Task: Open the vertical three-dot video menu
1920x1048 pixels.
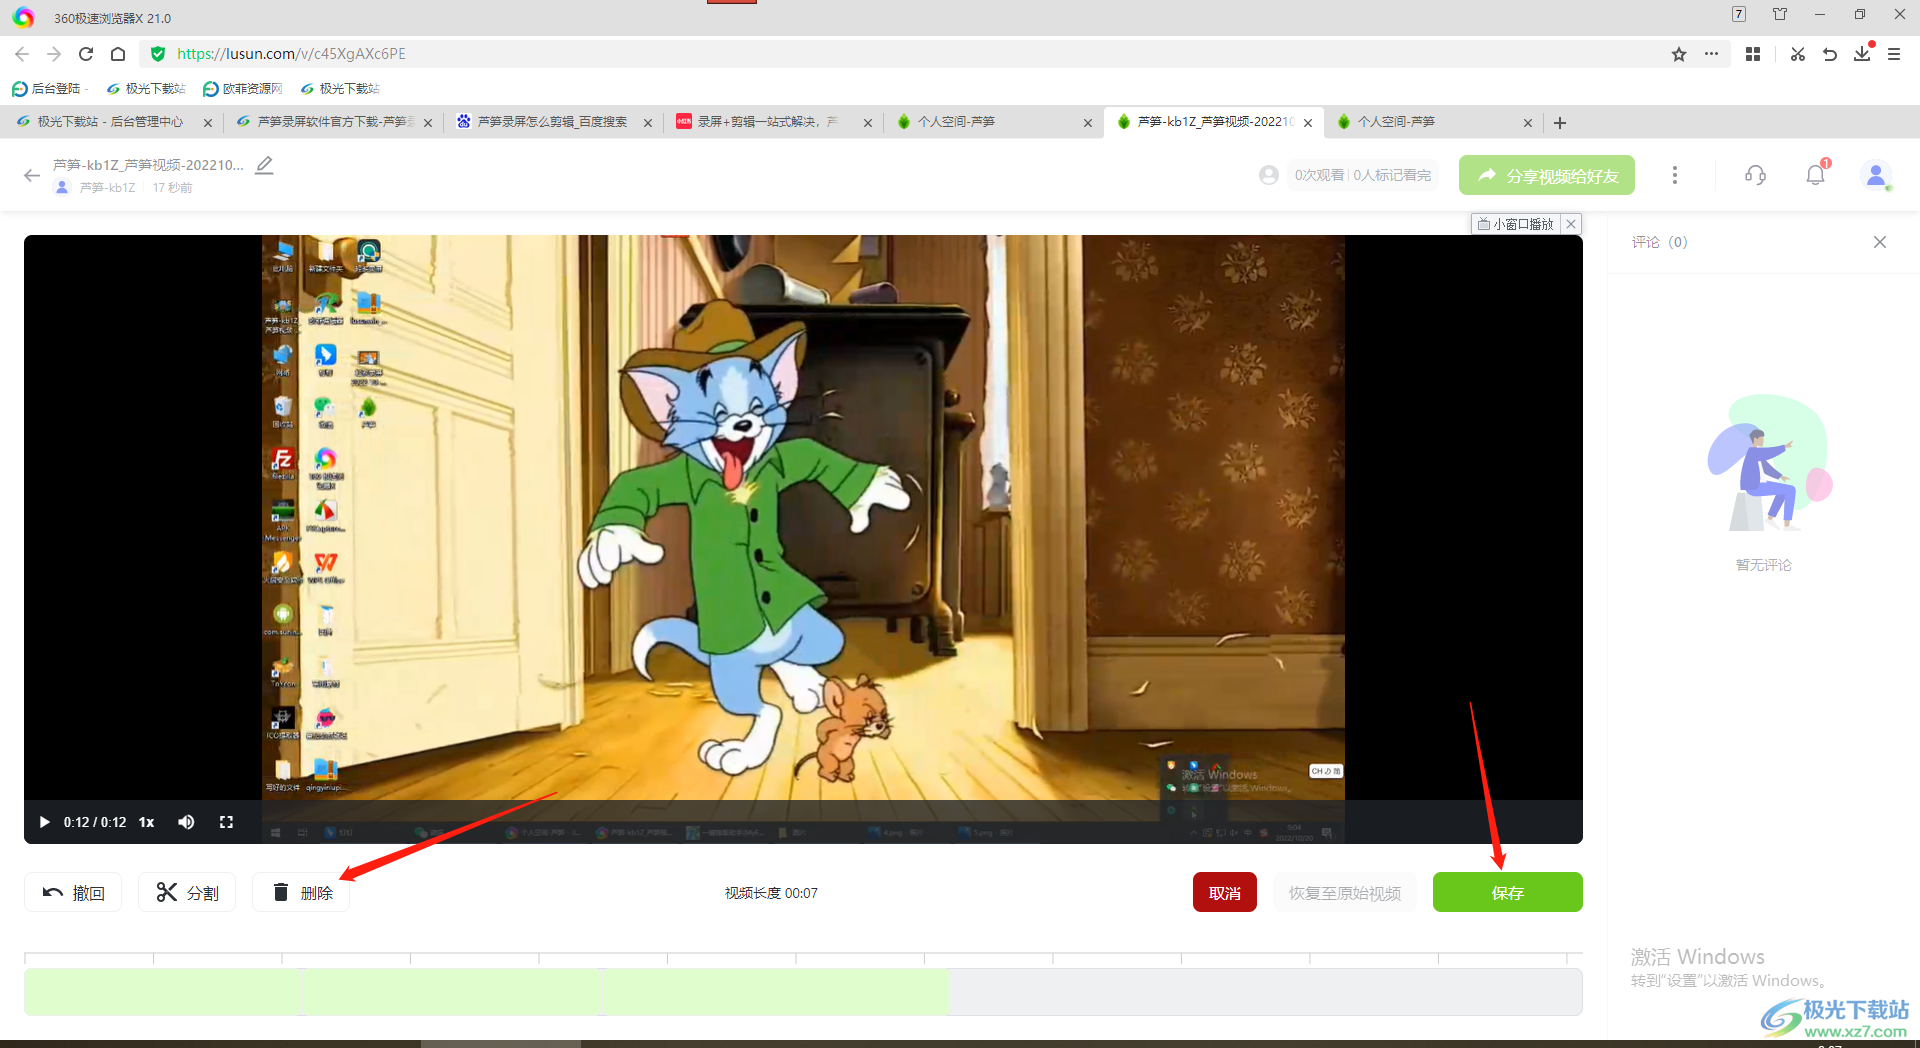Action: [x=1675, y=175]
